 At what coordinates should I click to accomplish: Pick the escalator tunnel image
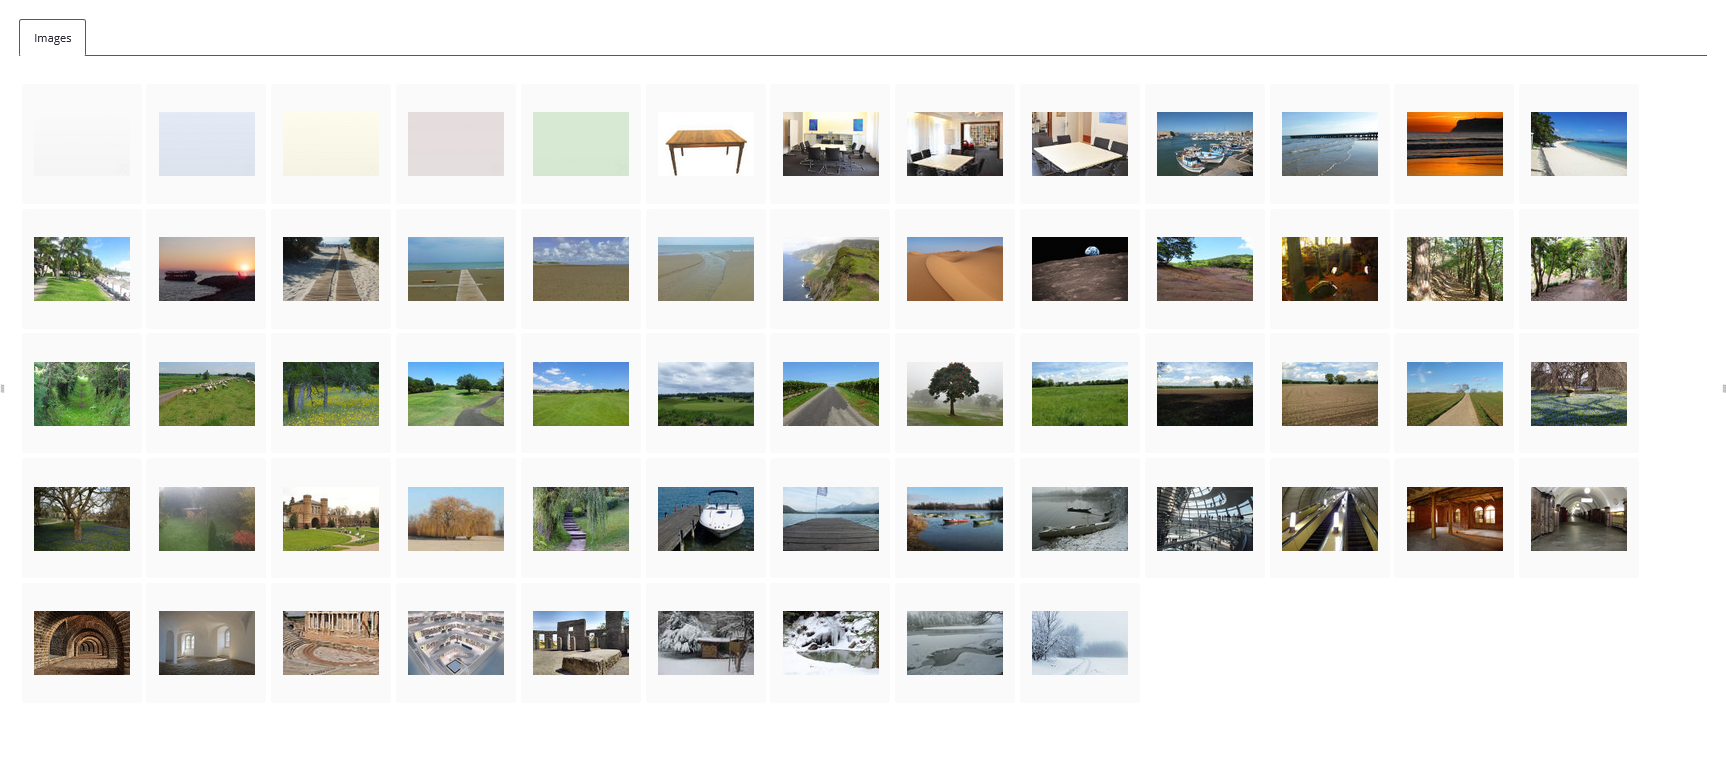pos(1330,519)
